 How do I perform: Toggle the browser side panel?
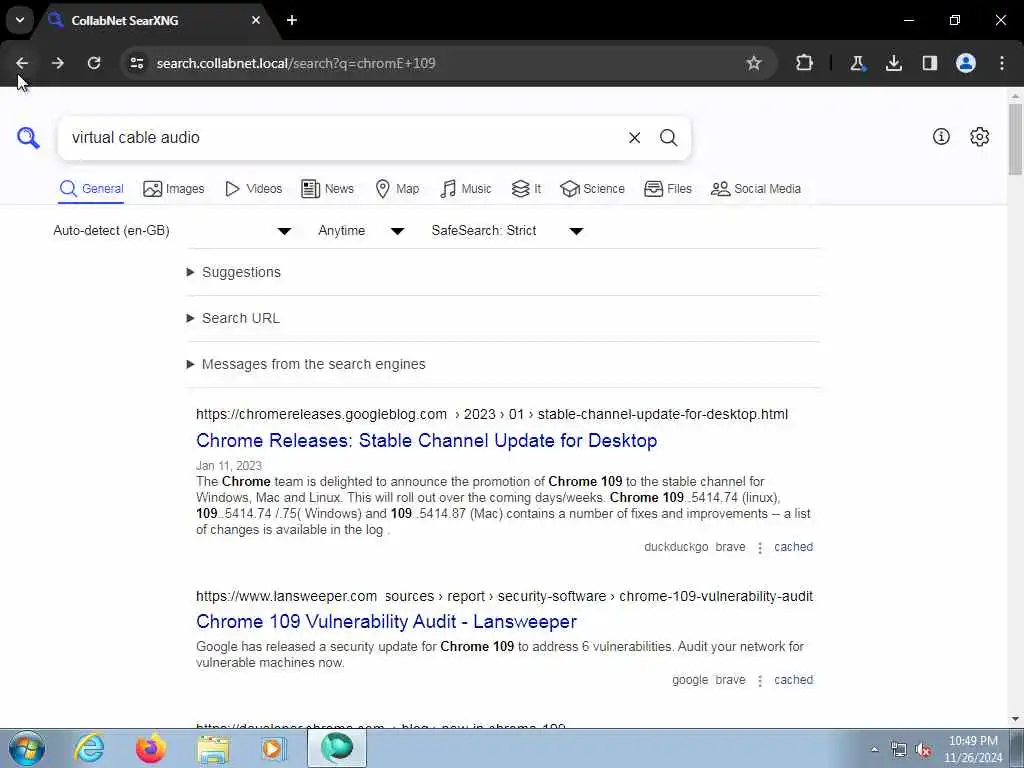929,63
